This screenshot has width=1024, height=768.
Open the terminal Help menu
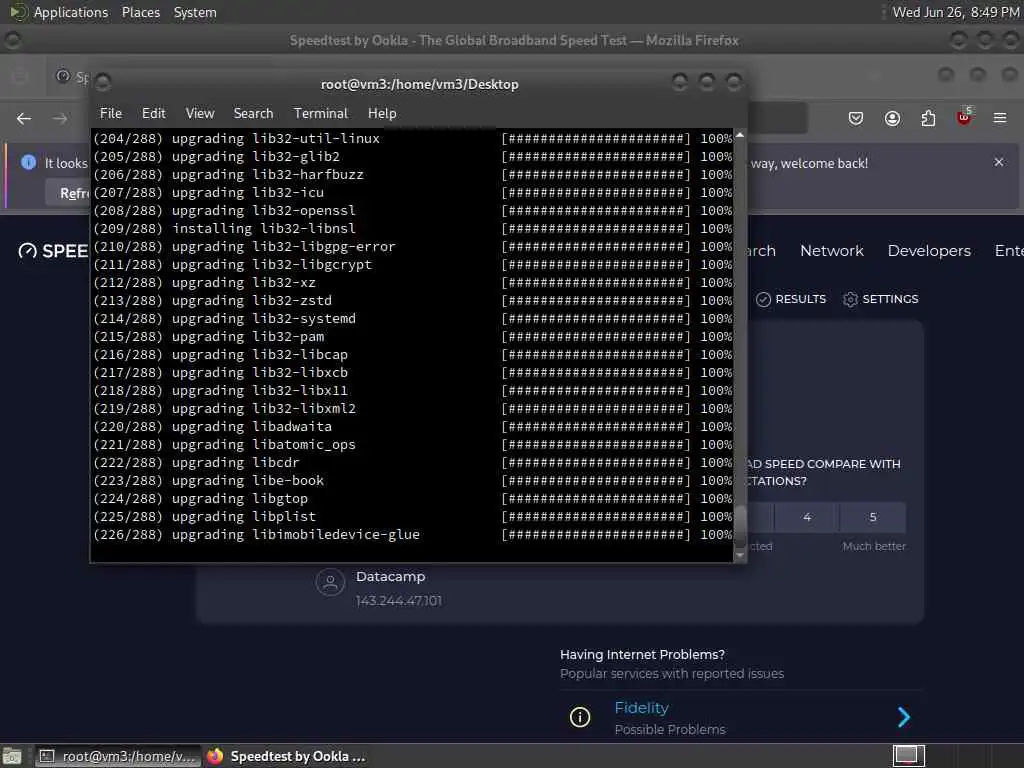pos(382,114)
